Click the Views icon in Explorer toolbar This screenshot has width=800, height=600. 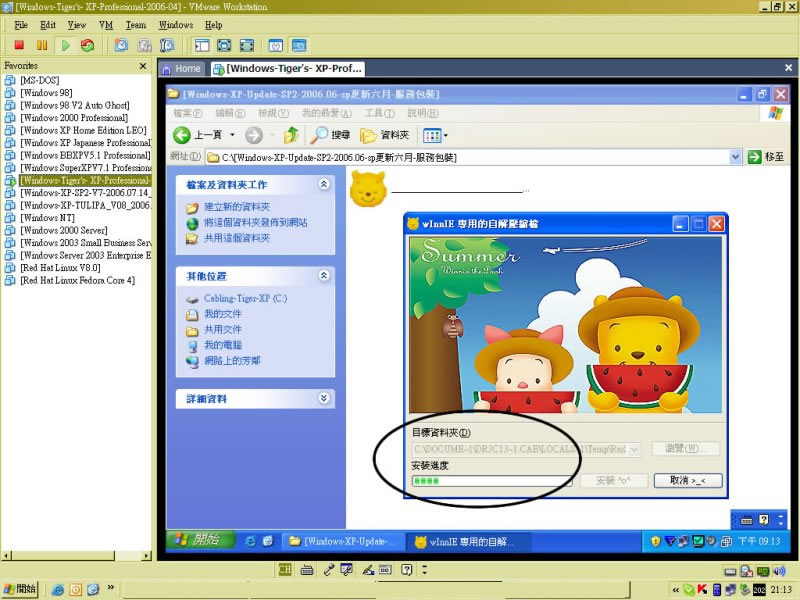432,135
